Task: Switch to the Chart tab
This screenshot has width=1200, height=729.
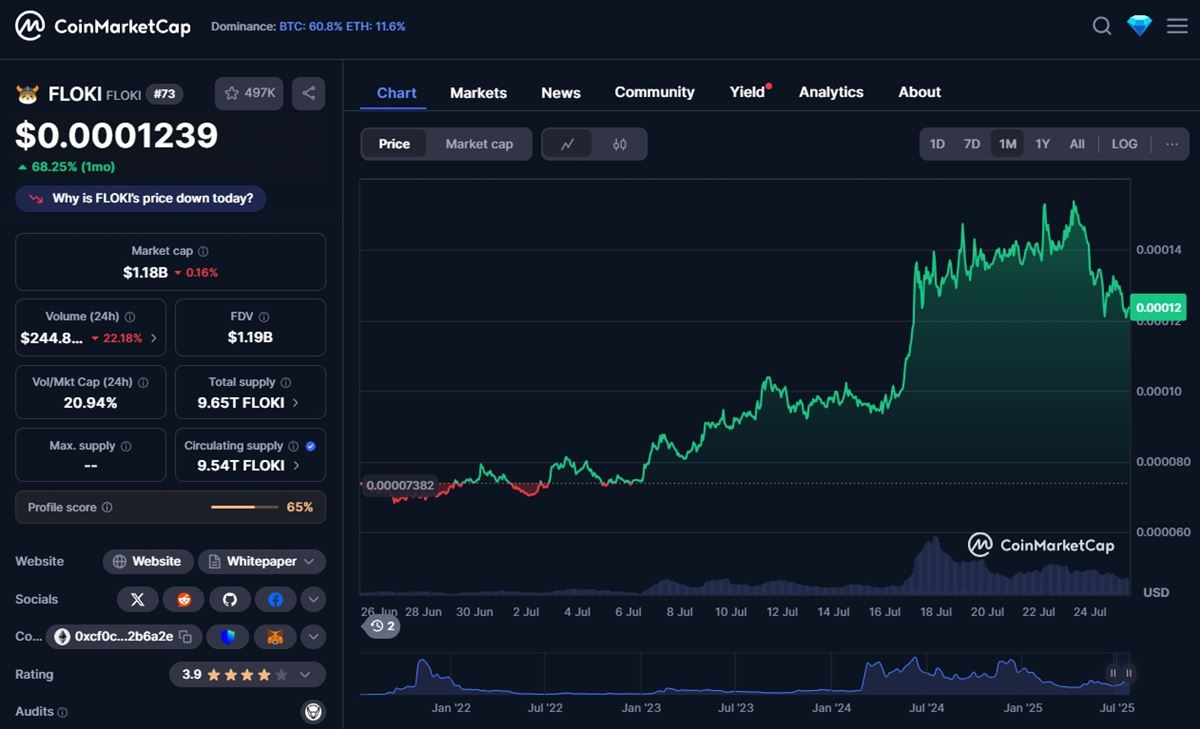Action: click(397, 93)
